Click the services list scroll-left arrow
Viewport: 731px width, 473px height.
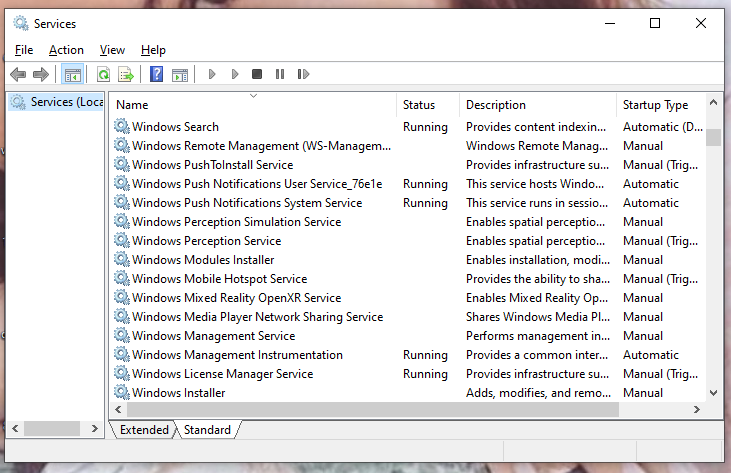[x=118, y=410]
